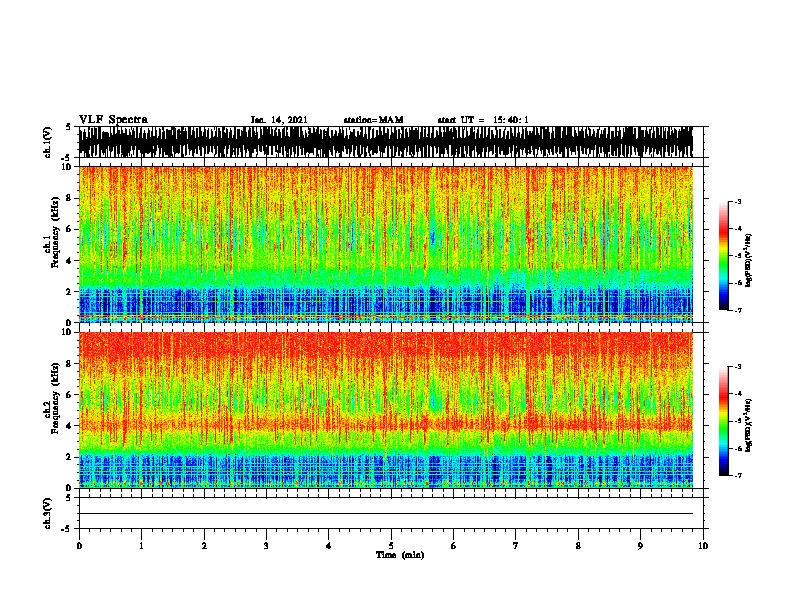Click the "3" tick on the time axis

click(x=266, y=546)
